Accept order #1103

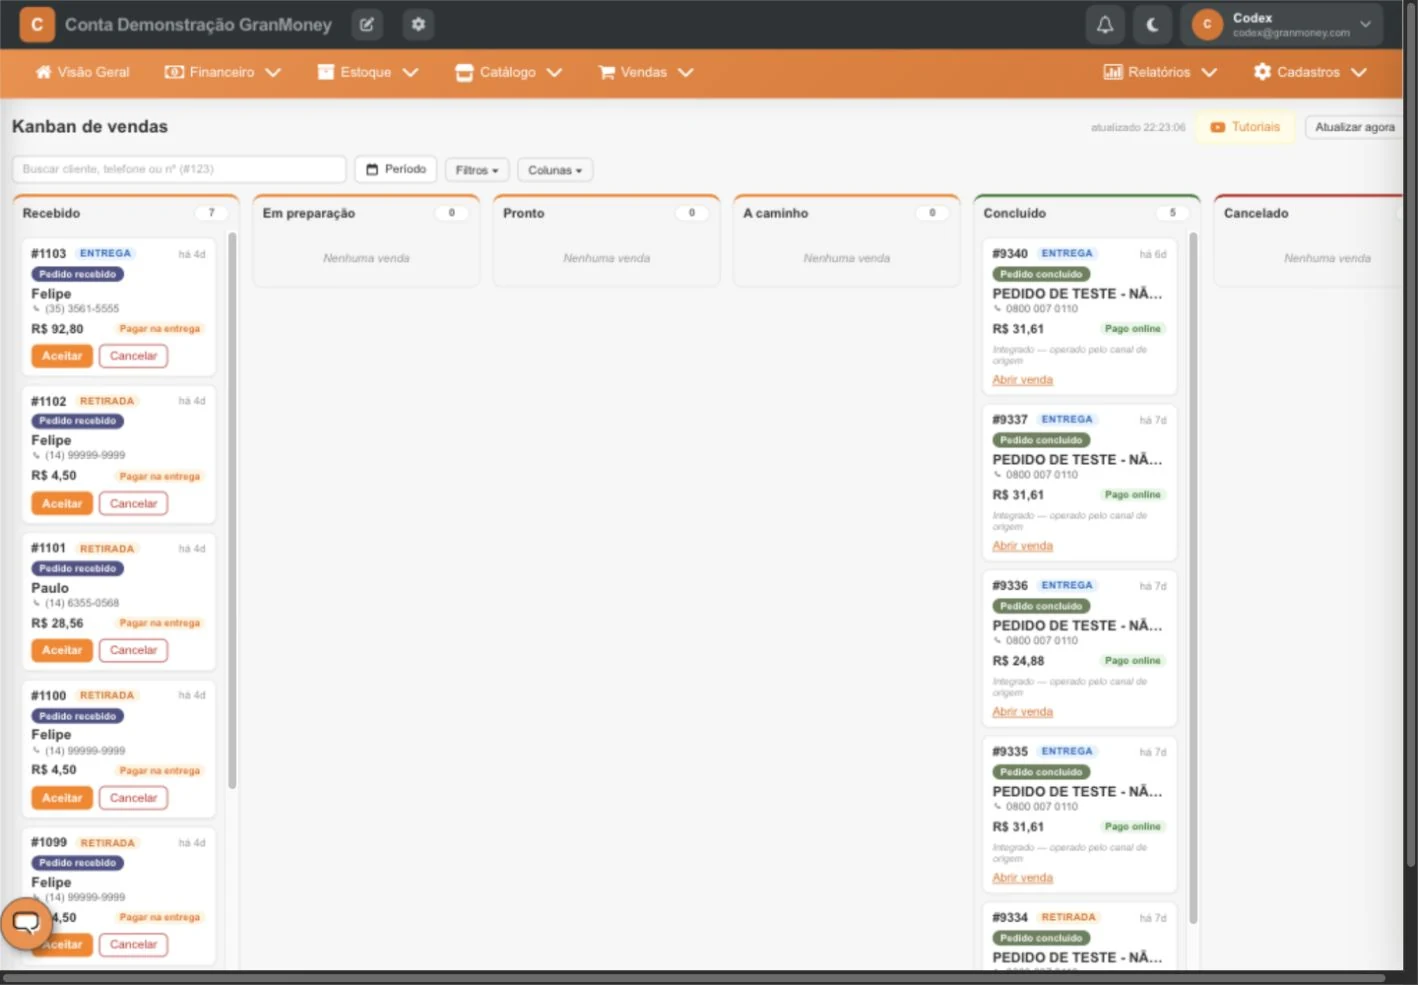click(x=62, y=356)
